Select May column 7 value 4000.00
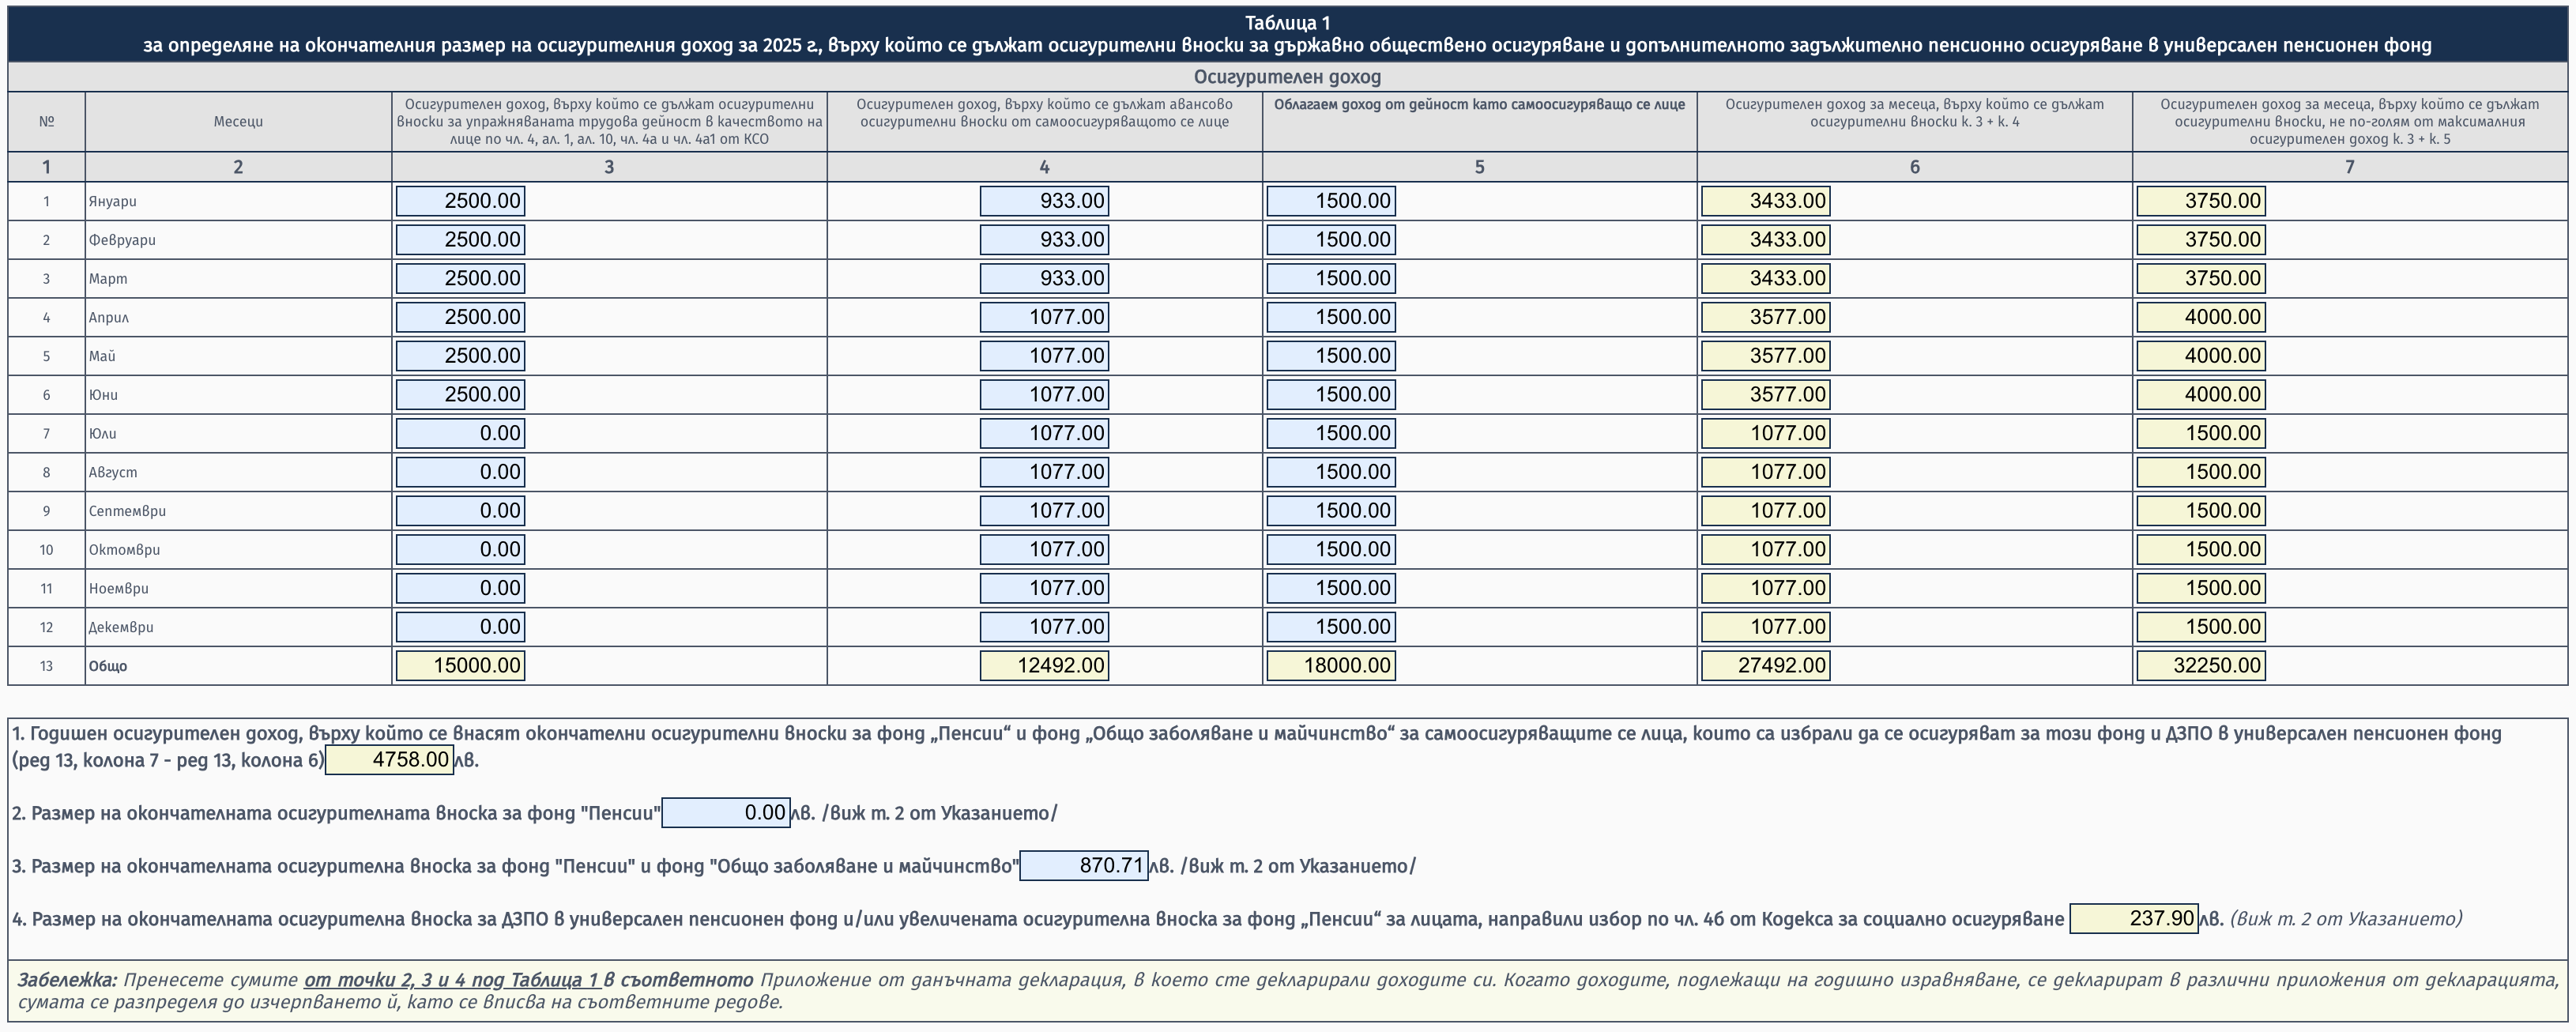 (2201, 356)
